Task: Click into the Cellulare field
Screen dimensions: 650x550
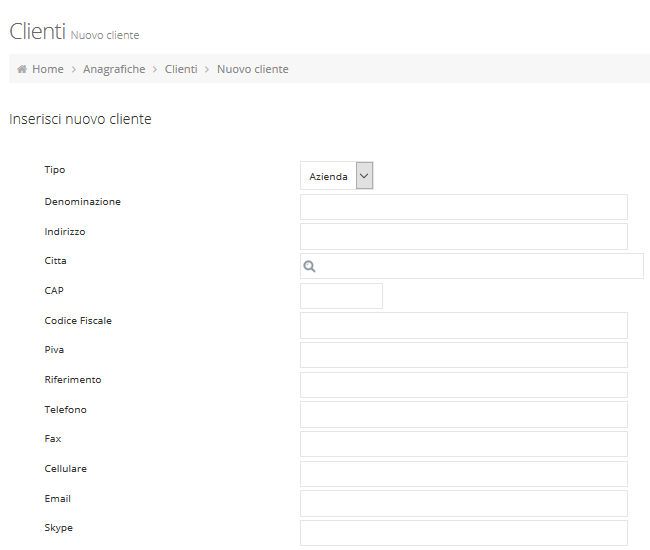Action: [x=463, y=474]
